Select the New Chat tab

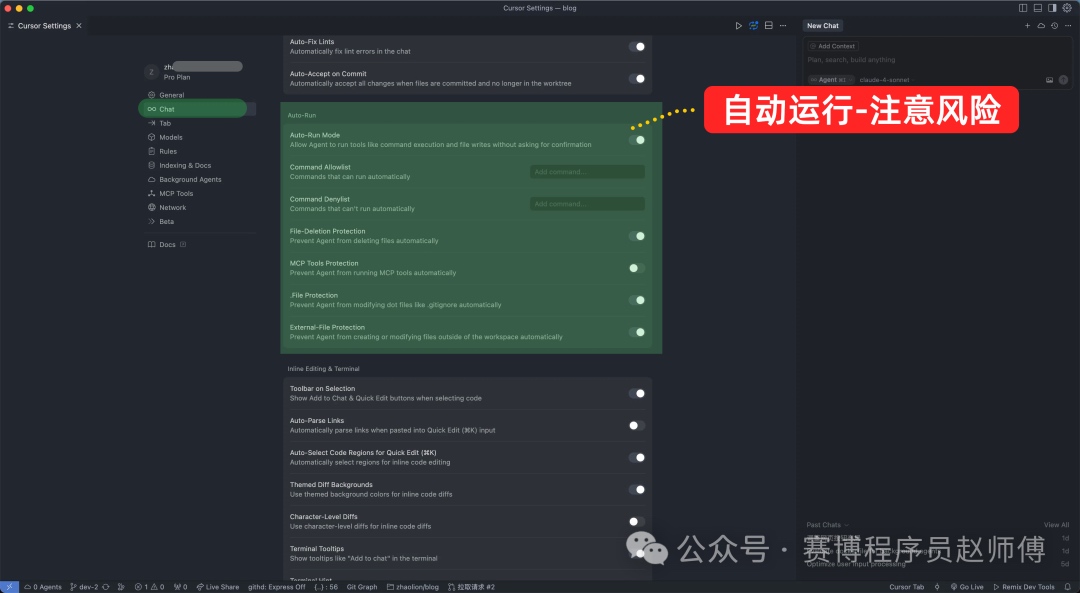[x=823, y=25]
